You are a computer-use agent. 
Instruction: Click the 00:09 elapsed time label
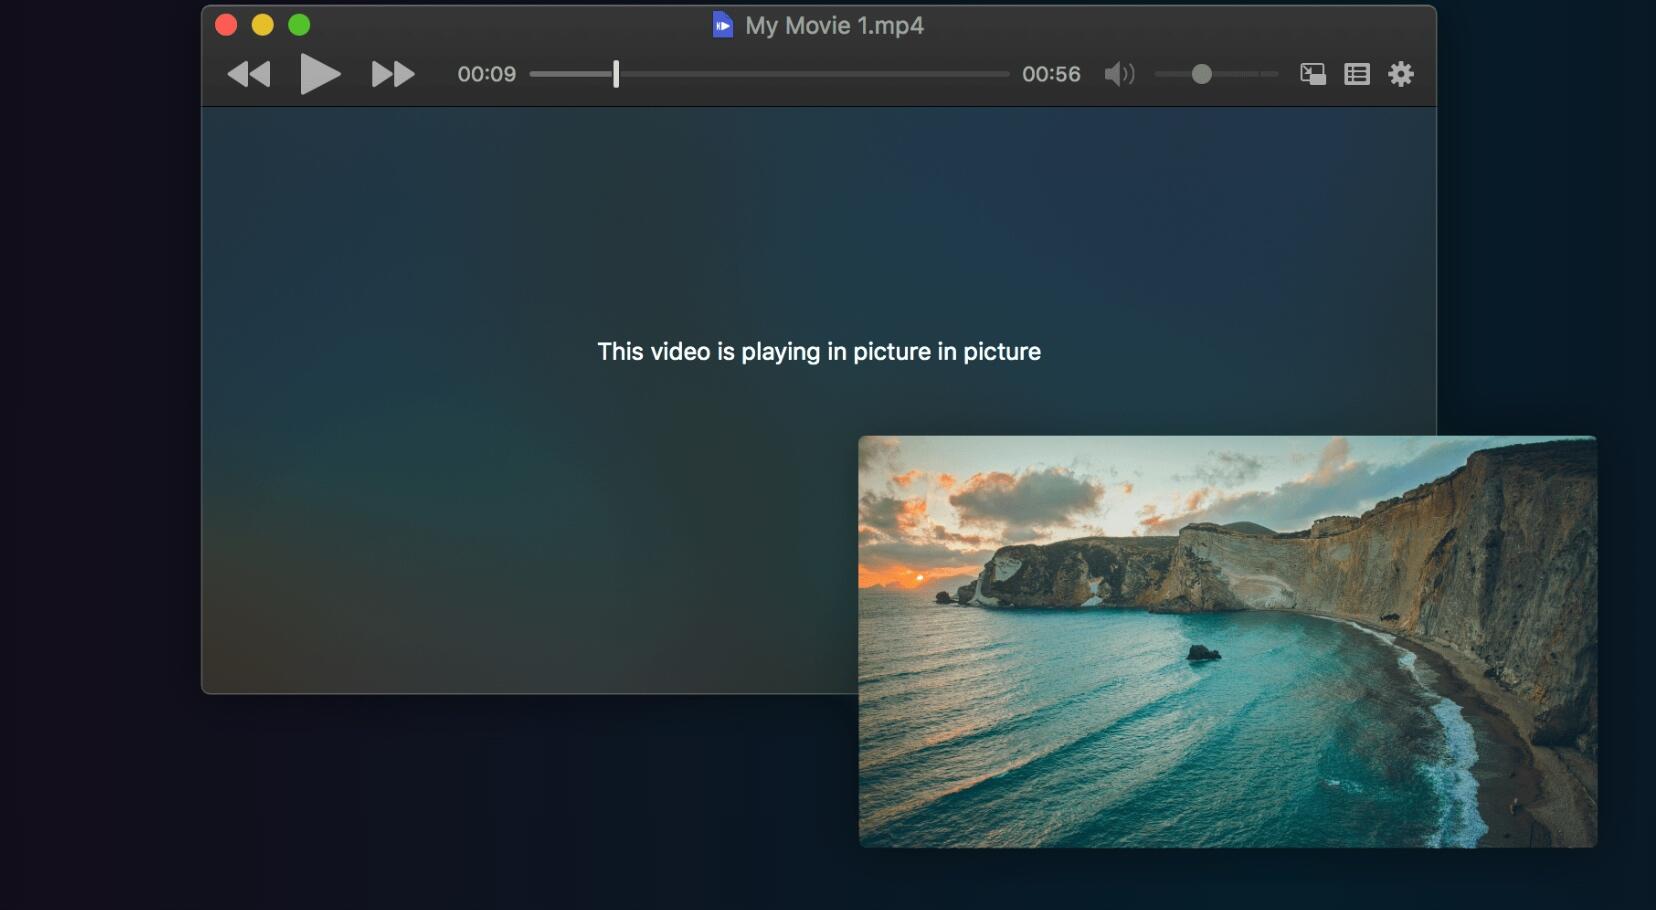[486, 74]
